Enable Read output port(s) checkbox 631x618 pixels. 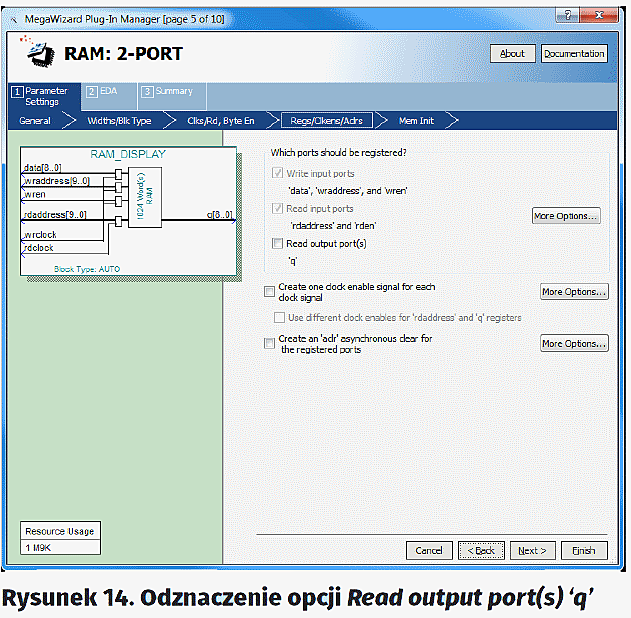(277, 243)
